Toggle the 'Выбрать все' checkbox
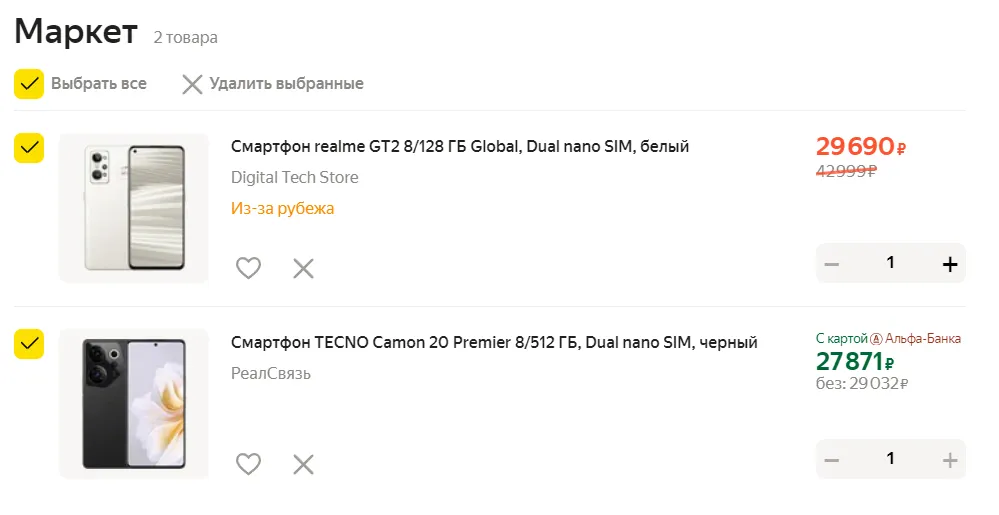The width and height of the screenshot is (999, 515). pyautogui.click(x=29, y=84)
